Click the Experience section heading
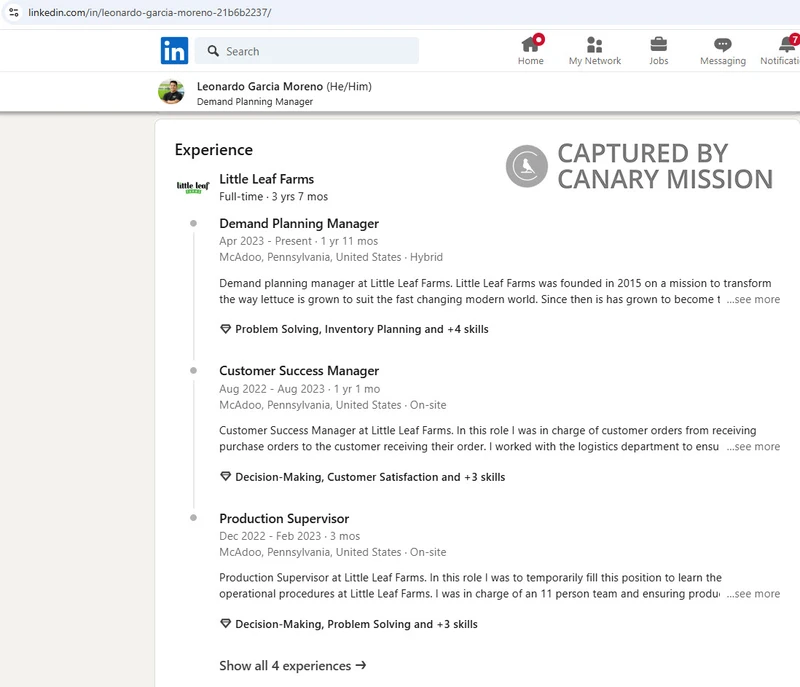Screen dimensions: 800x687 [x=214, y=149]
